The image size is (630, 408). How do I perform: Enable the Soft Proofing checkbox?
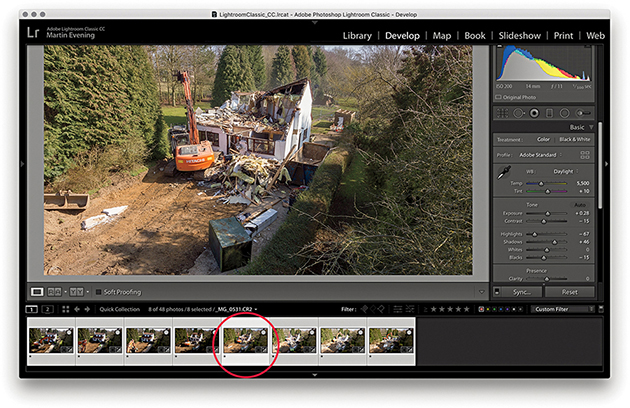[x=98, y=292]
